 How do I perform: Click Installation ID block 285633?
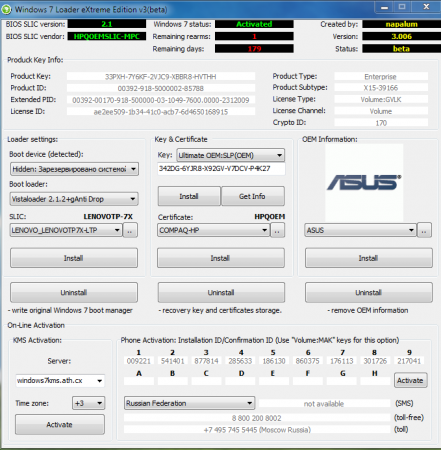click(x=240, y=361)
